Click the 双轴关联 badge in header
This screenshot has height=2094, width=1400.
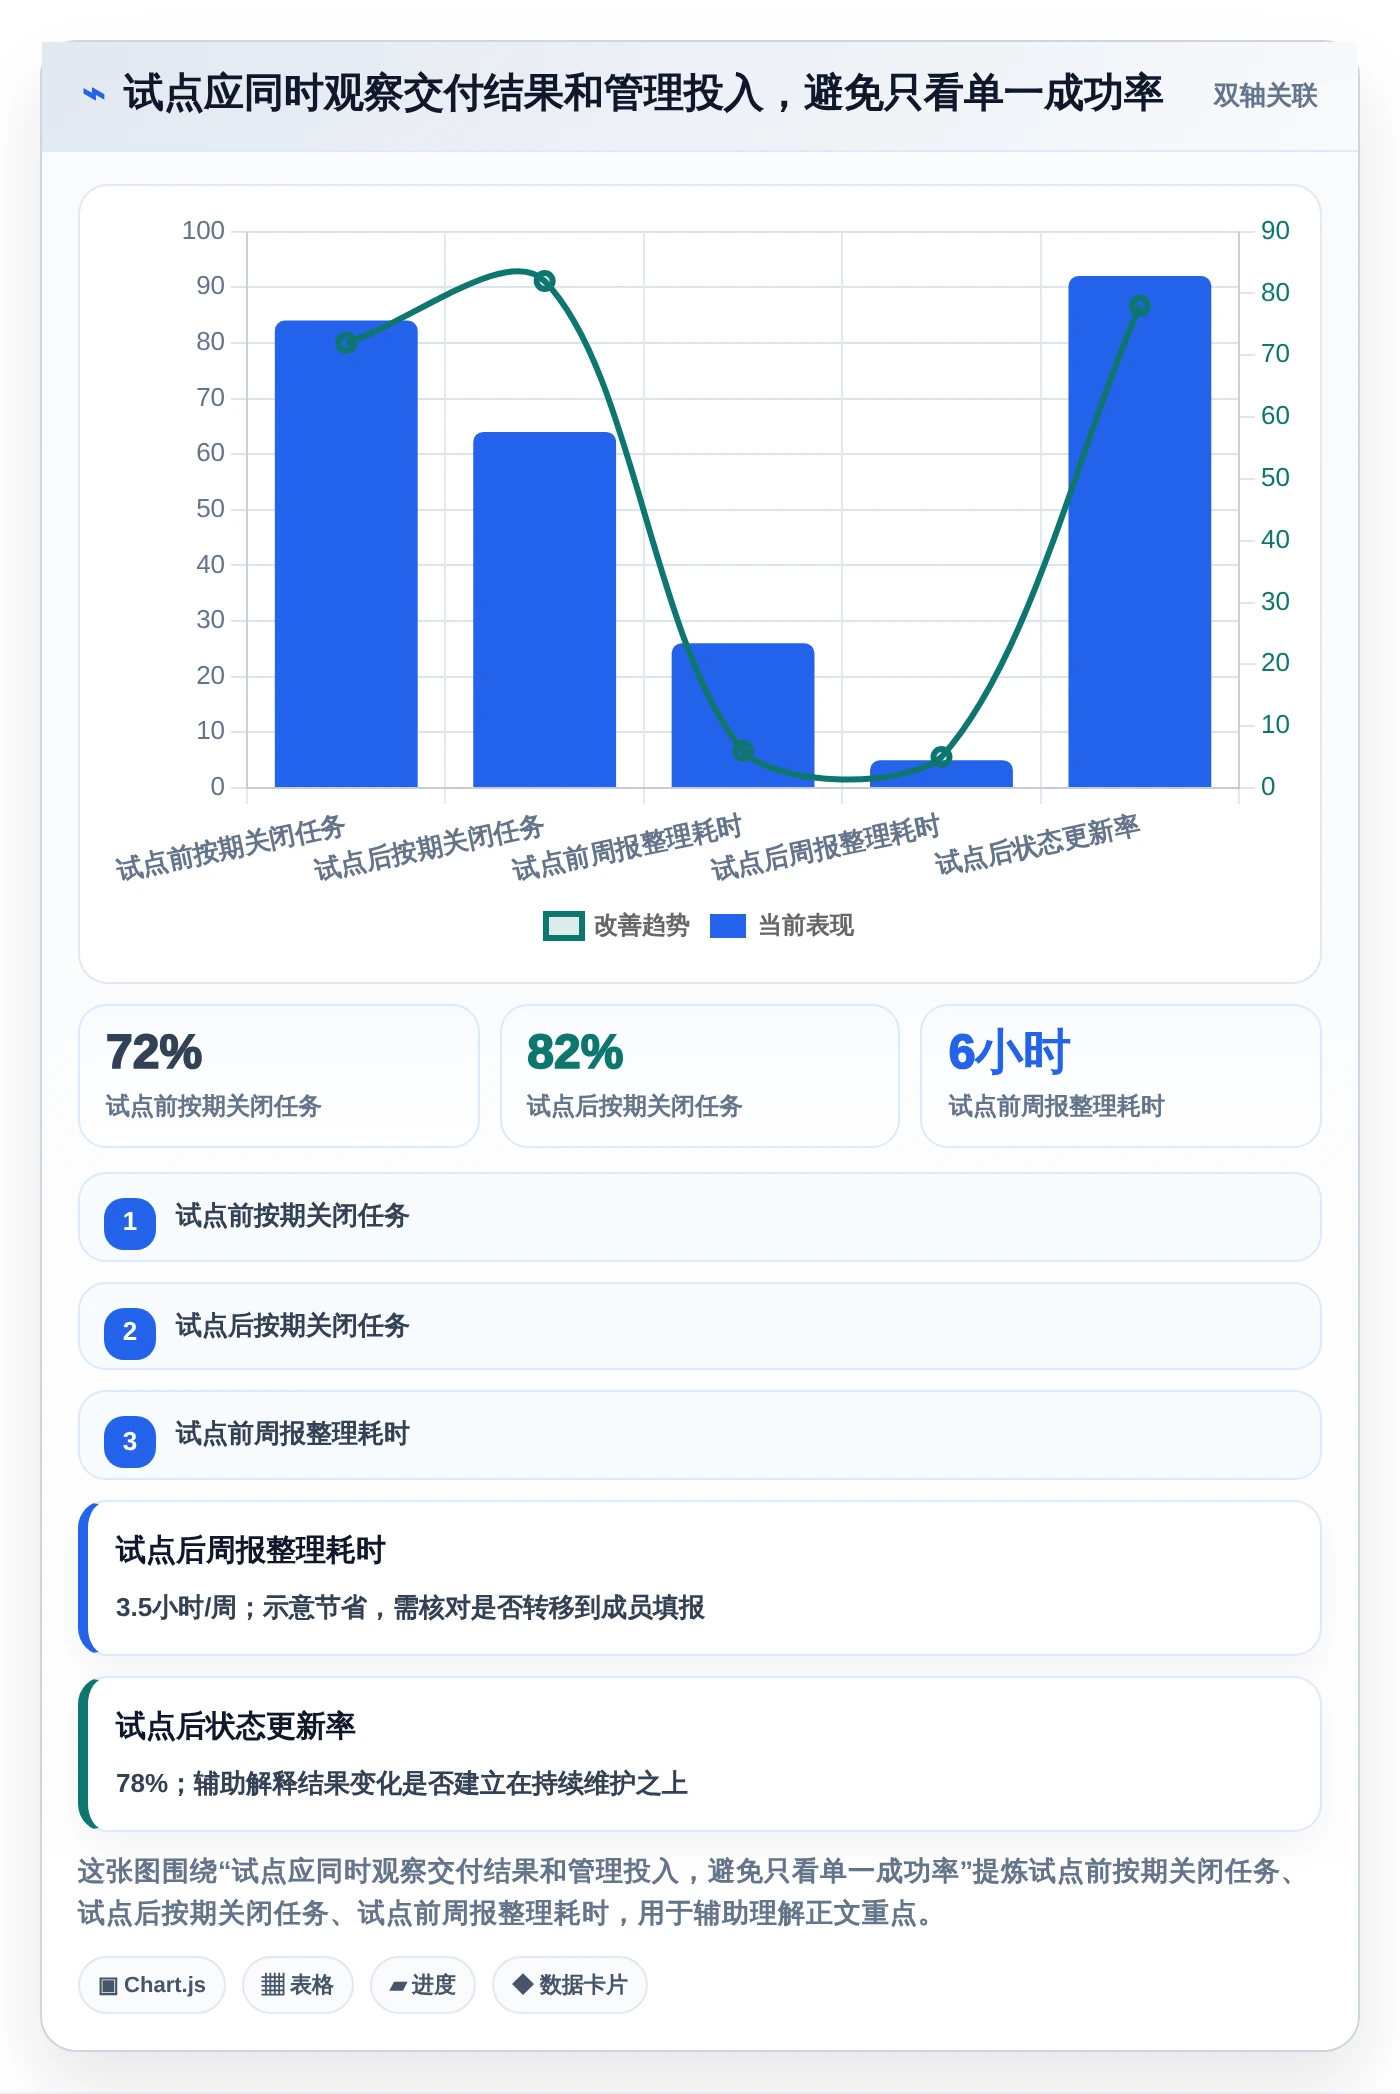1265,95
